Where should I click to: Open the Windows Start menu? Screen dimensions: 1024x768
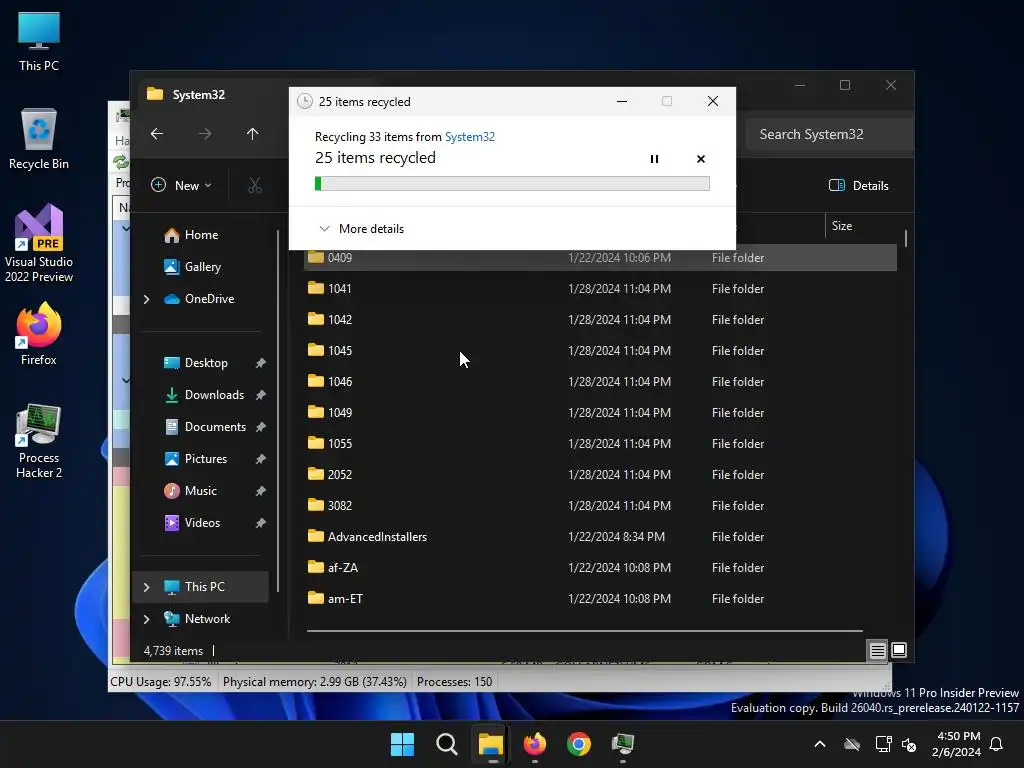point(402,744)
